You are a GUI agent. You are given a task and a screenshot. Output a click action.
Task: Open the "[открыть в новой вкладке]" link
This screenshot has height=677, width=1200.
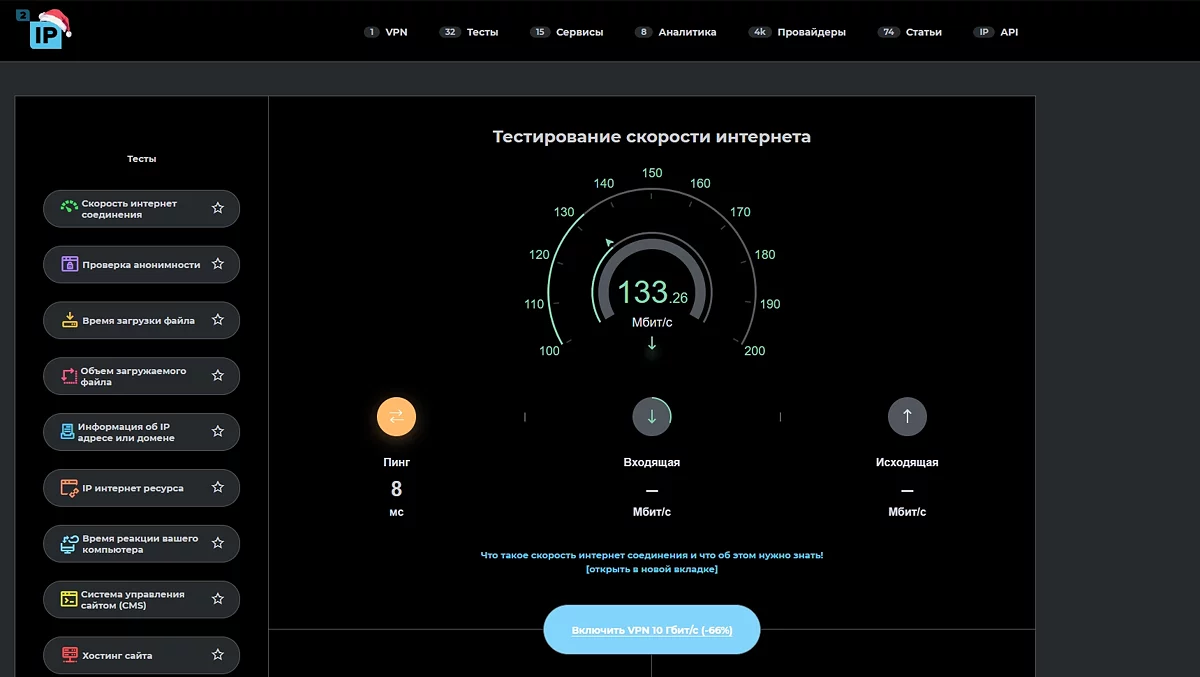(651, 568)
